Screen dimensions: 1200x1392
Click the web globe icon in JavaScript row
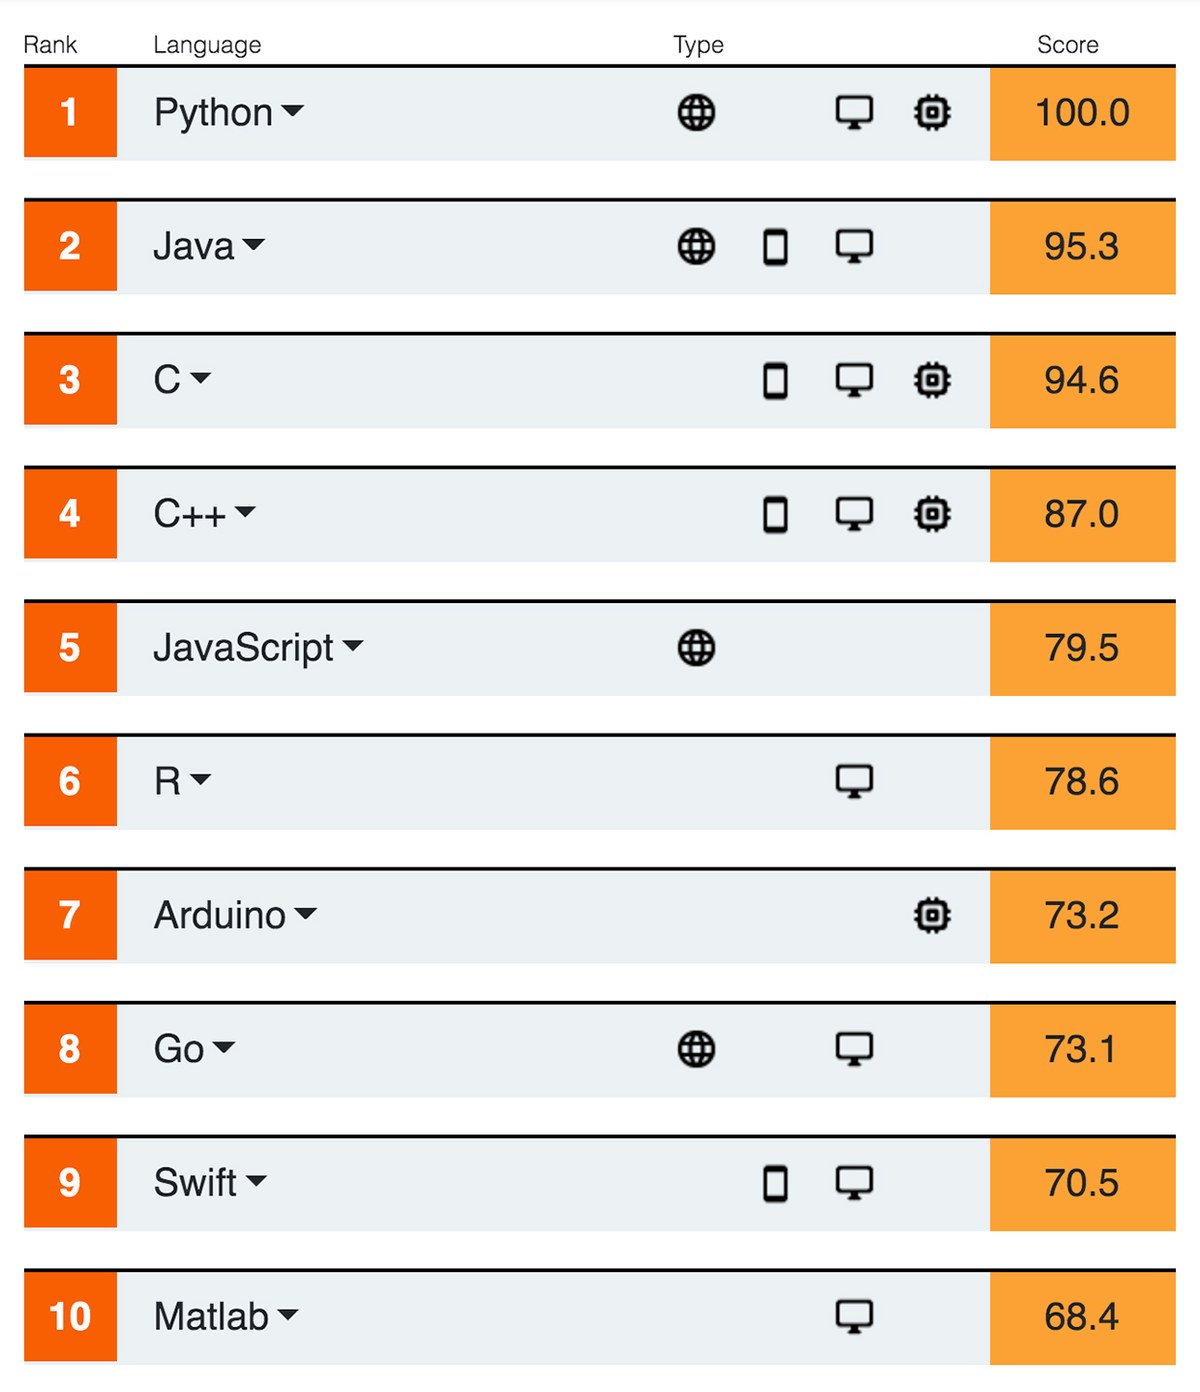696,648
